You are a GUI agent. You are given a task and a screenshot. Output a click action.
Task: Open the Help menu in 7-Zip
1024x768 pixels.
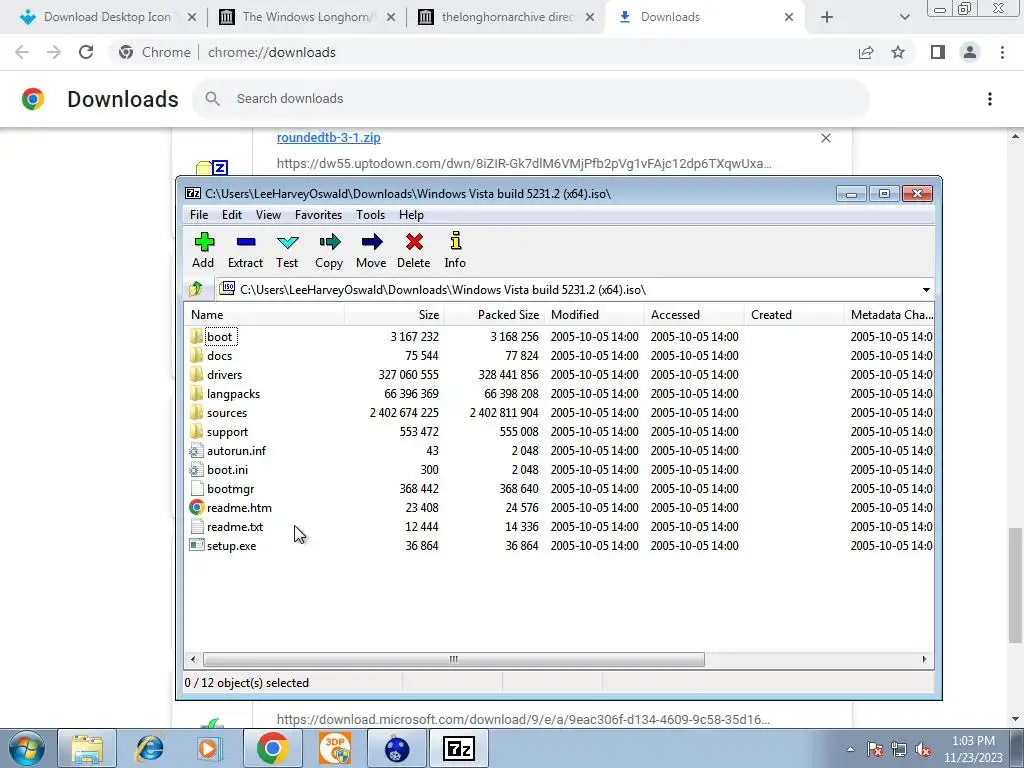[411, 215]
